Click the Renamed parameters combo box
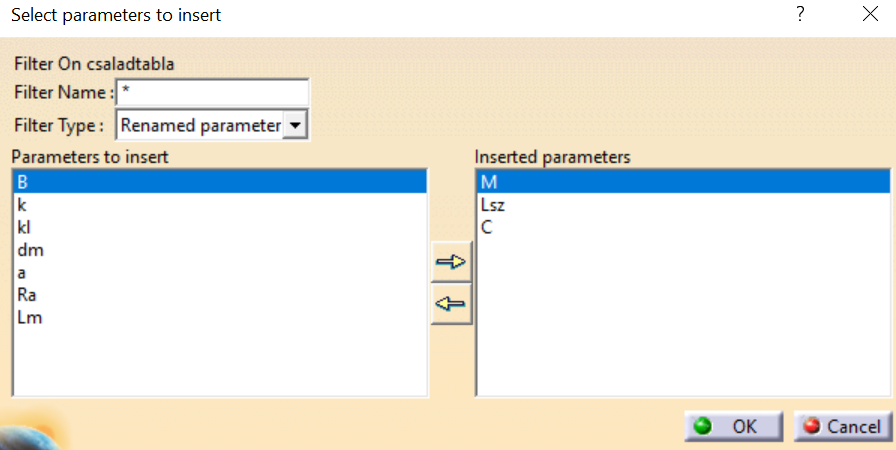 coord(200,125)
